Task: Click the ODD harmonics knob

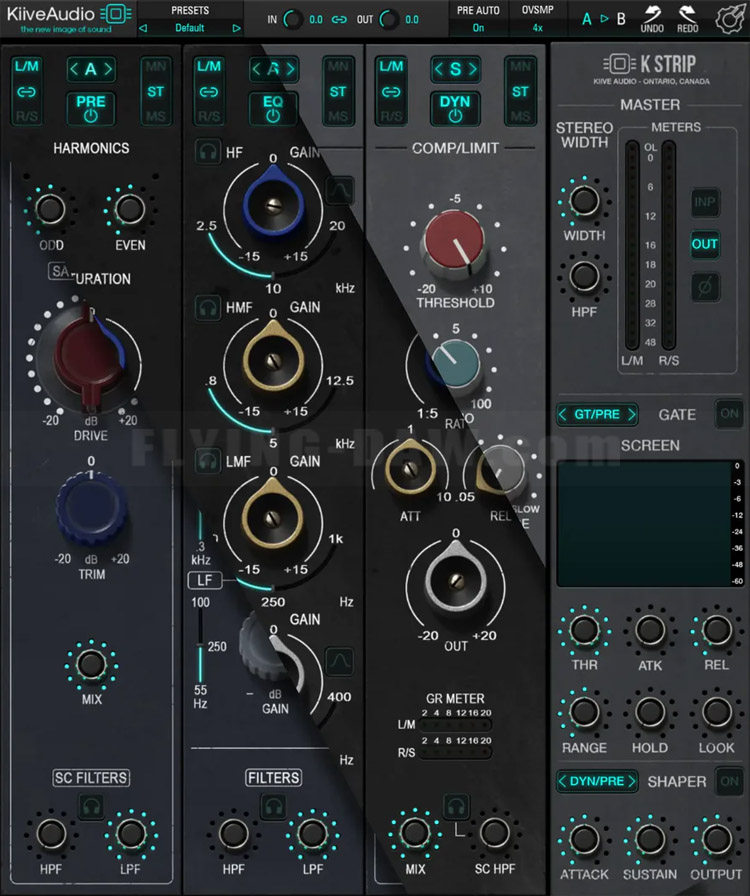Action: click(x=50, y=209)
